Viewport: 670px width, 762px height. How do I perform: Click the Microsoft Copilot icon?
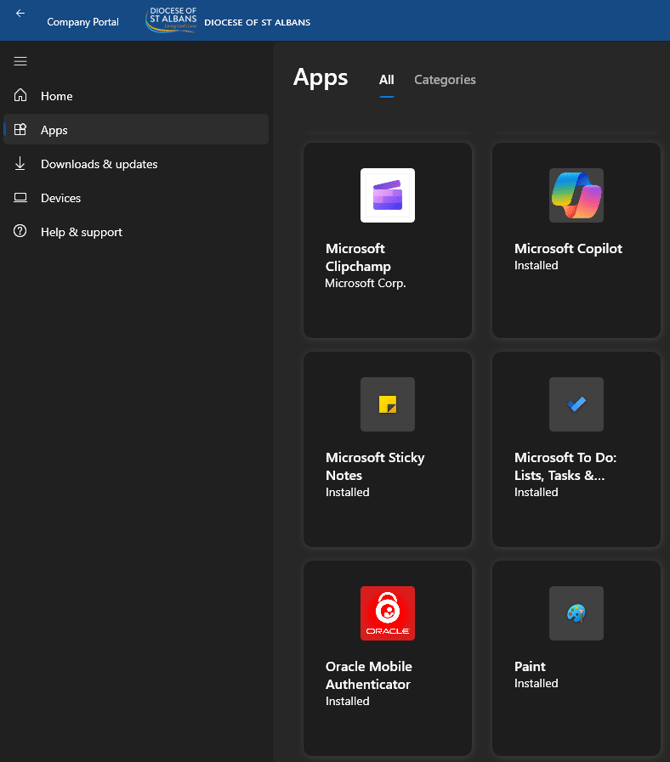[x=576, y=195]
